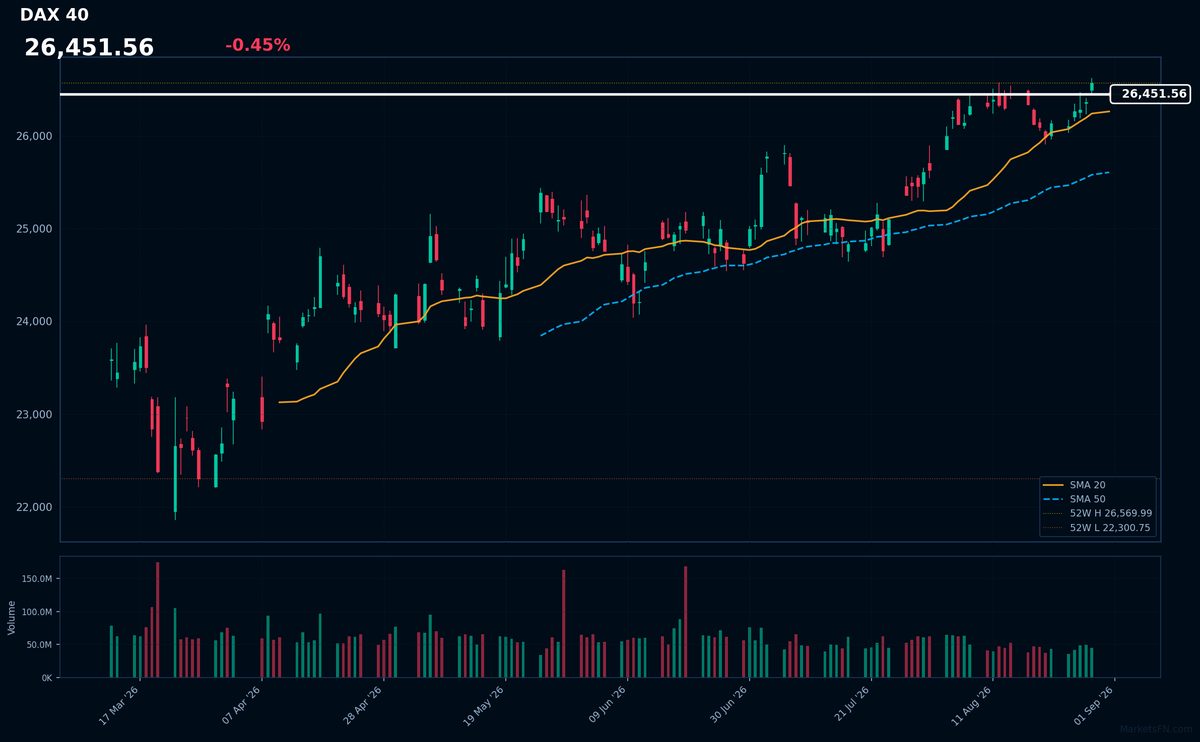Click the 52W L 22,300.75 legend entry
This screenshot has height=742, width=1200.
click(1097, 527)
